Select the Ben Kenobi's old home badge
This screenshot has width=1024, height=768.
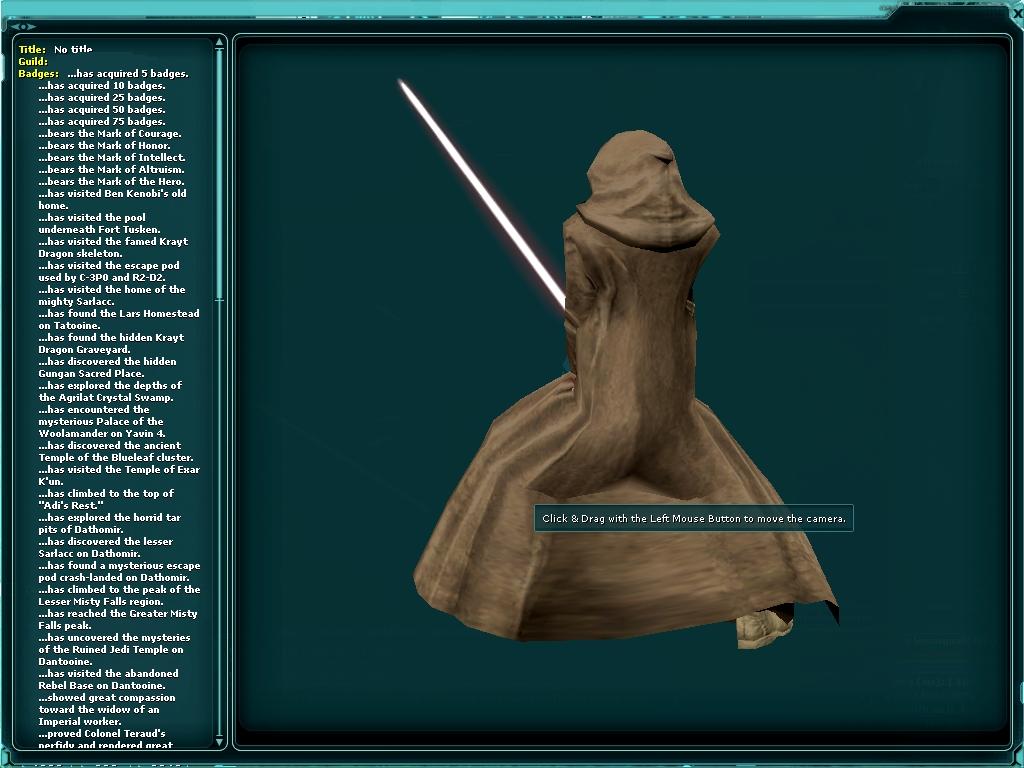click(x=112, y=199)
